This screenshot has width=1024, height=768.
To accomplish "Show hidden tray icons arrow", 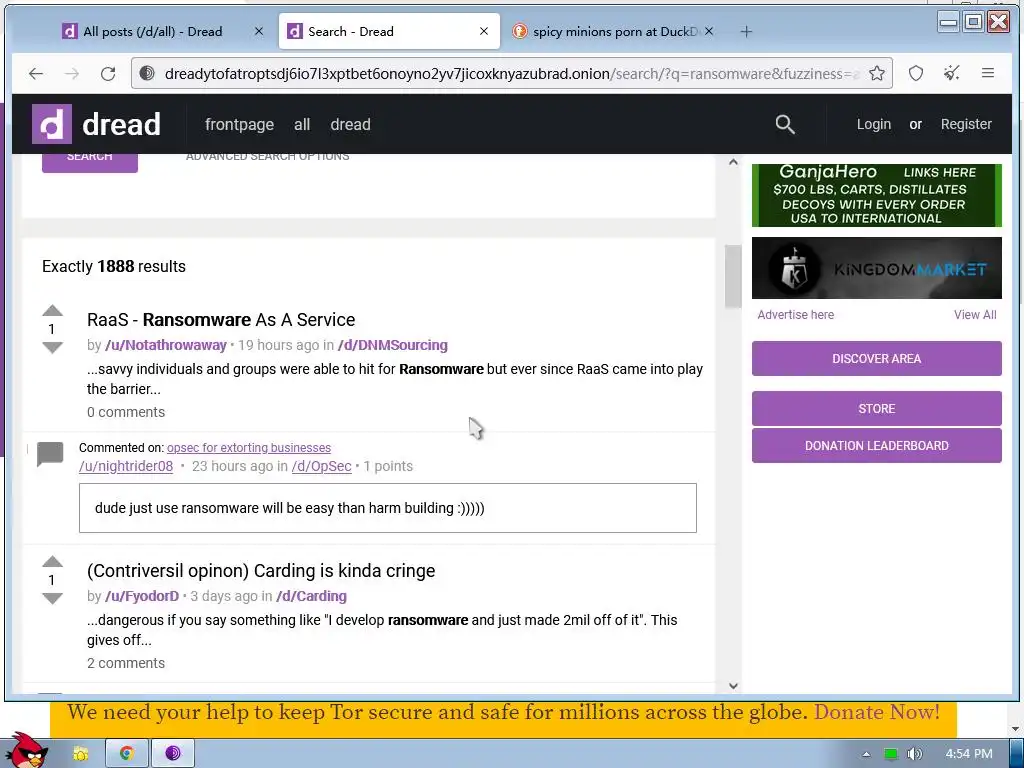I will [x=867, y=754].
